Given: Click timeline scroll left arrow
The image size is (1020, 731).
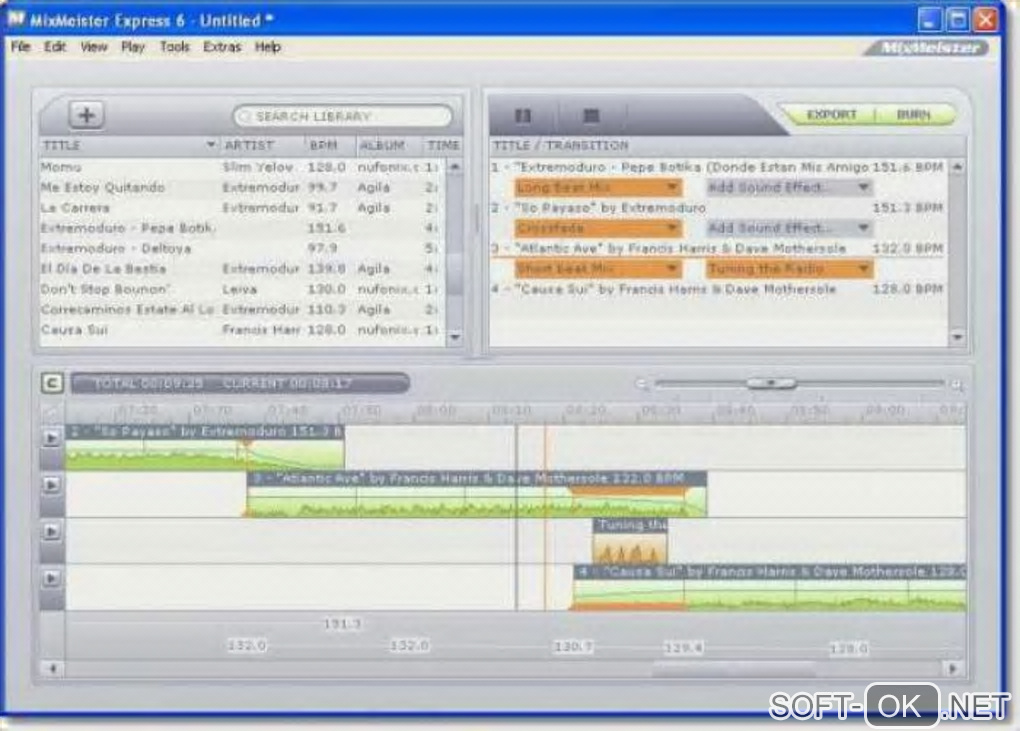Looking at the screenshot, I should (53, 669).
